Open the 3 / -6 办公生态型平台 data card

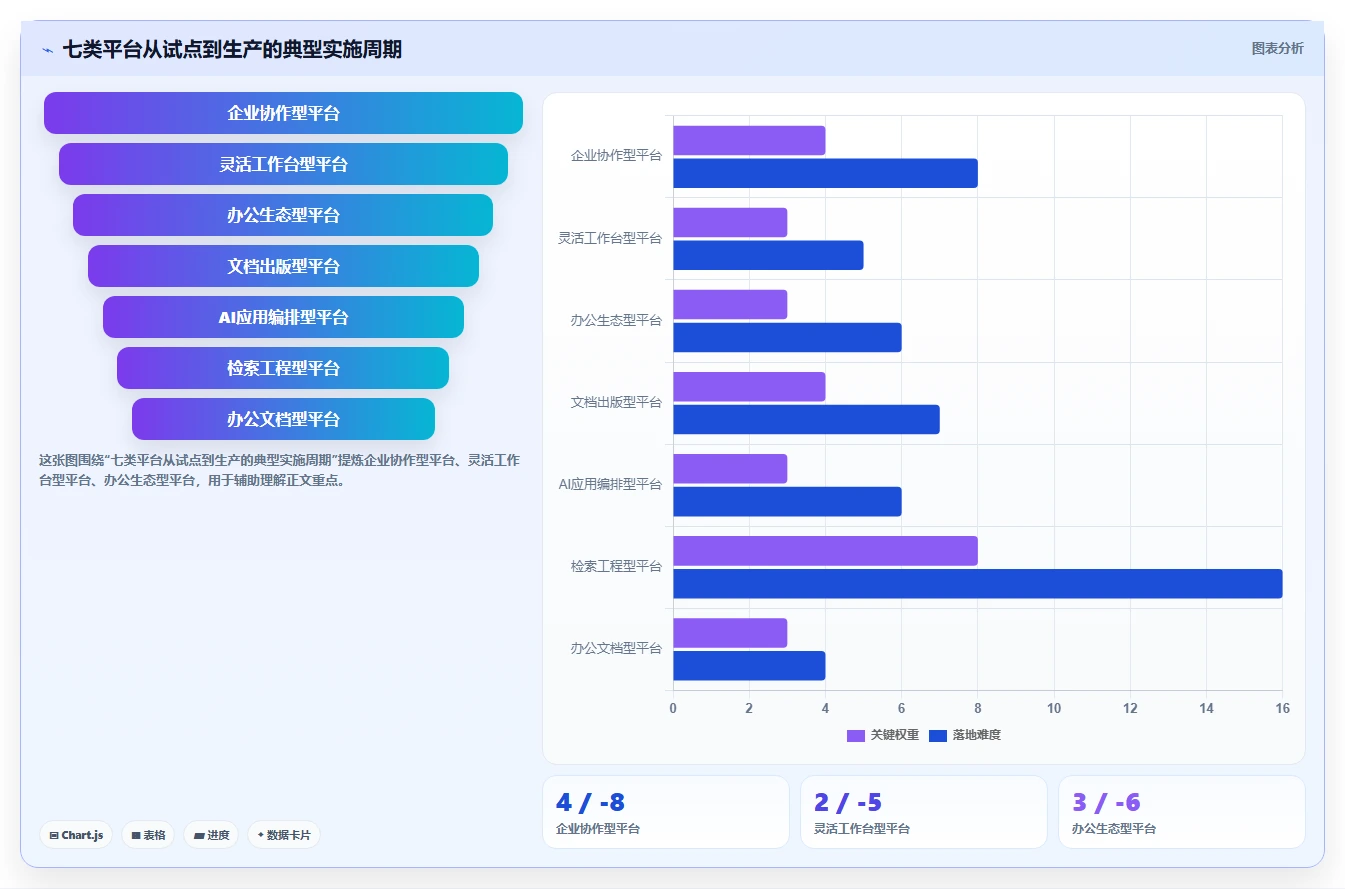coord(1182,812)
